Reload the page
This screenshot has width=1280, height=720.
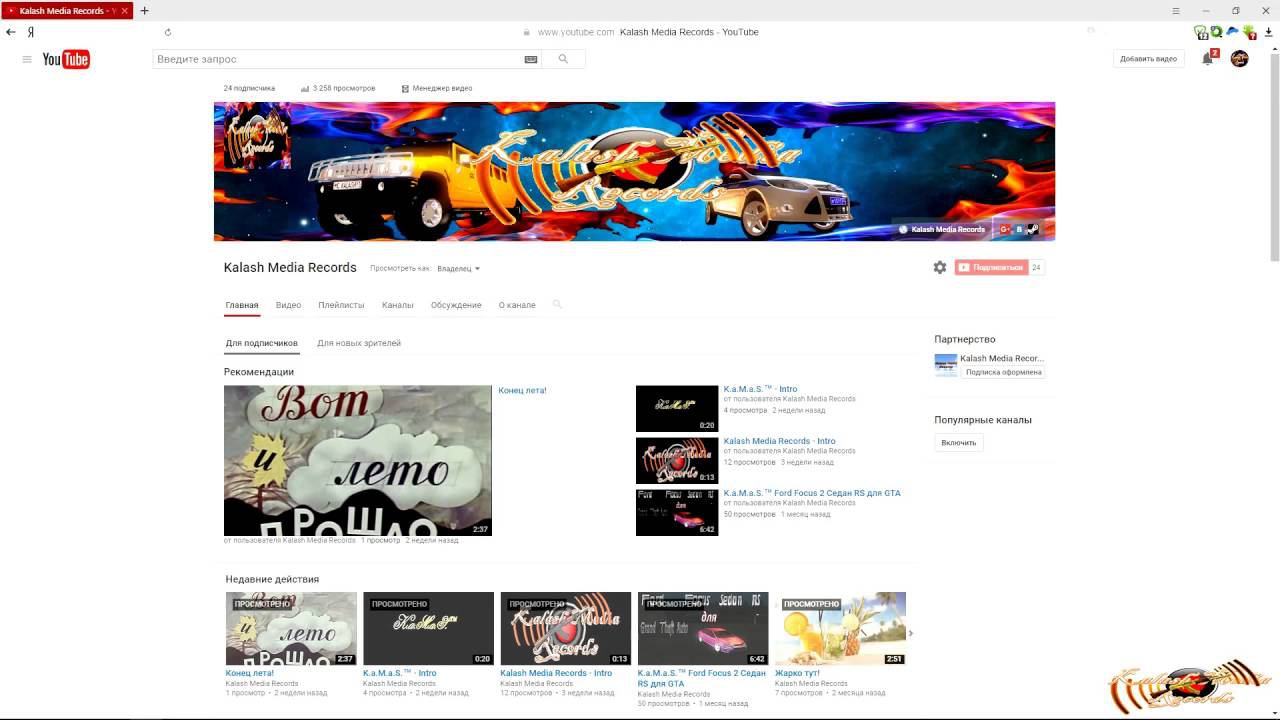tap(167, 32)
